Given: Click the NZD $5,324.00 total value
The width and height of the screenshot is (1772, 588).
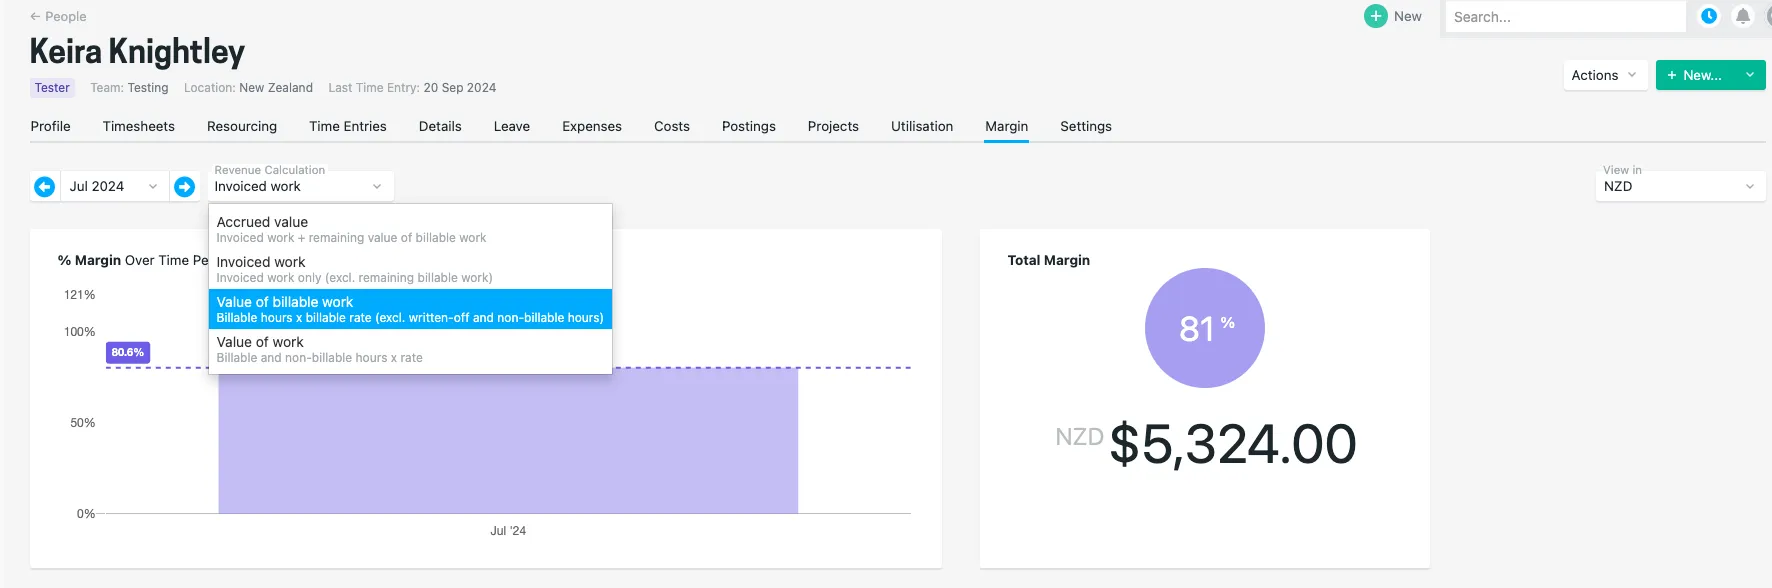Looking at the screenshot, I should click(1206, 444).
